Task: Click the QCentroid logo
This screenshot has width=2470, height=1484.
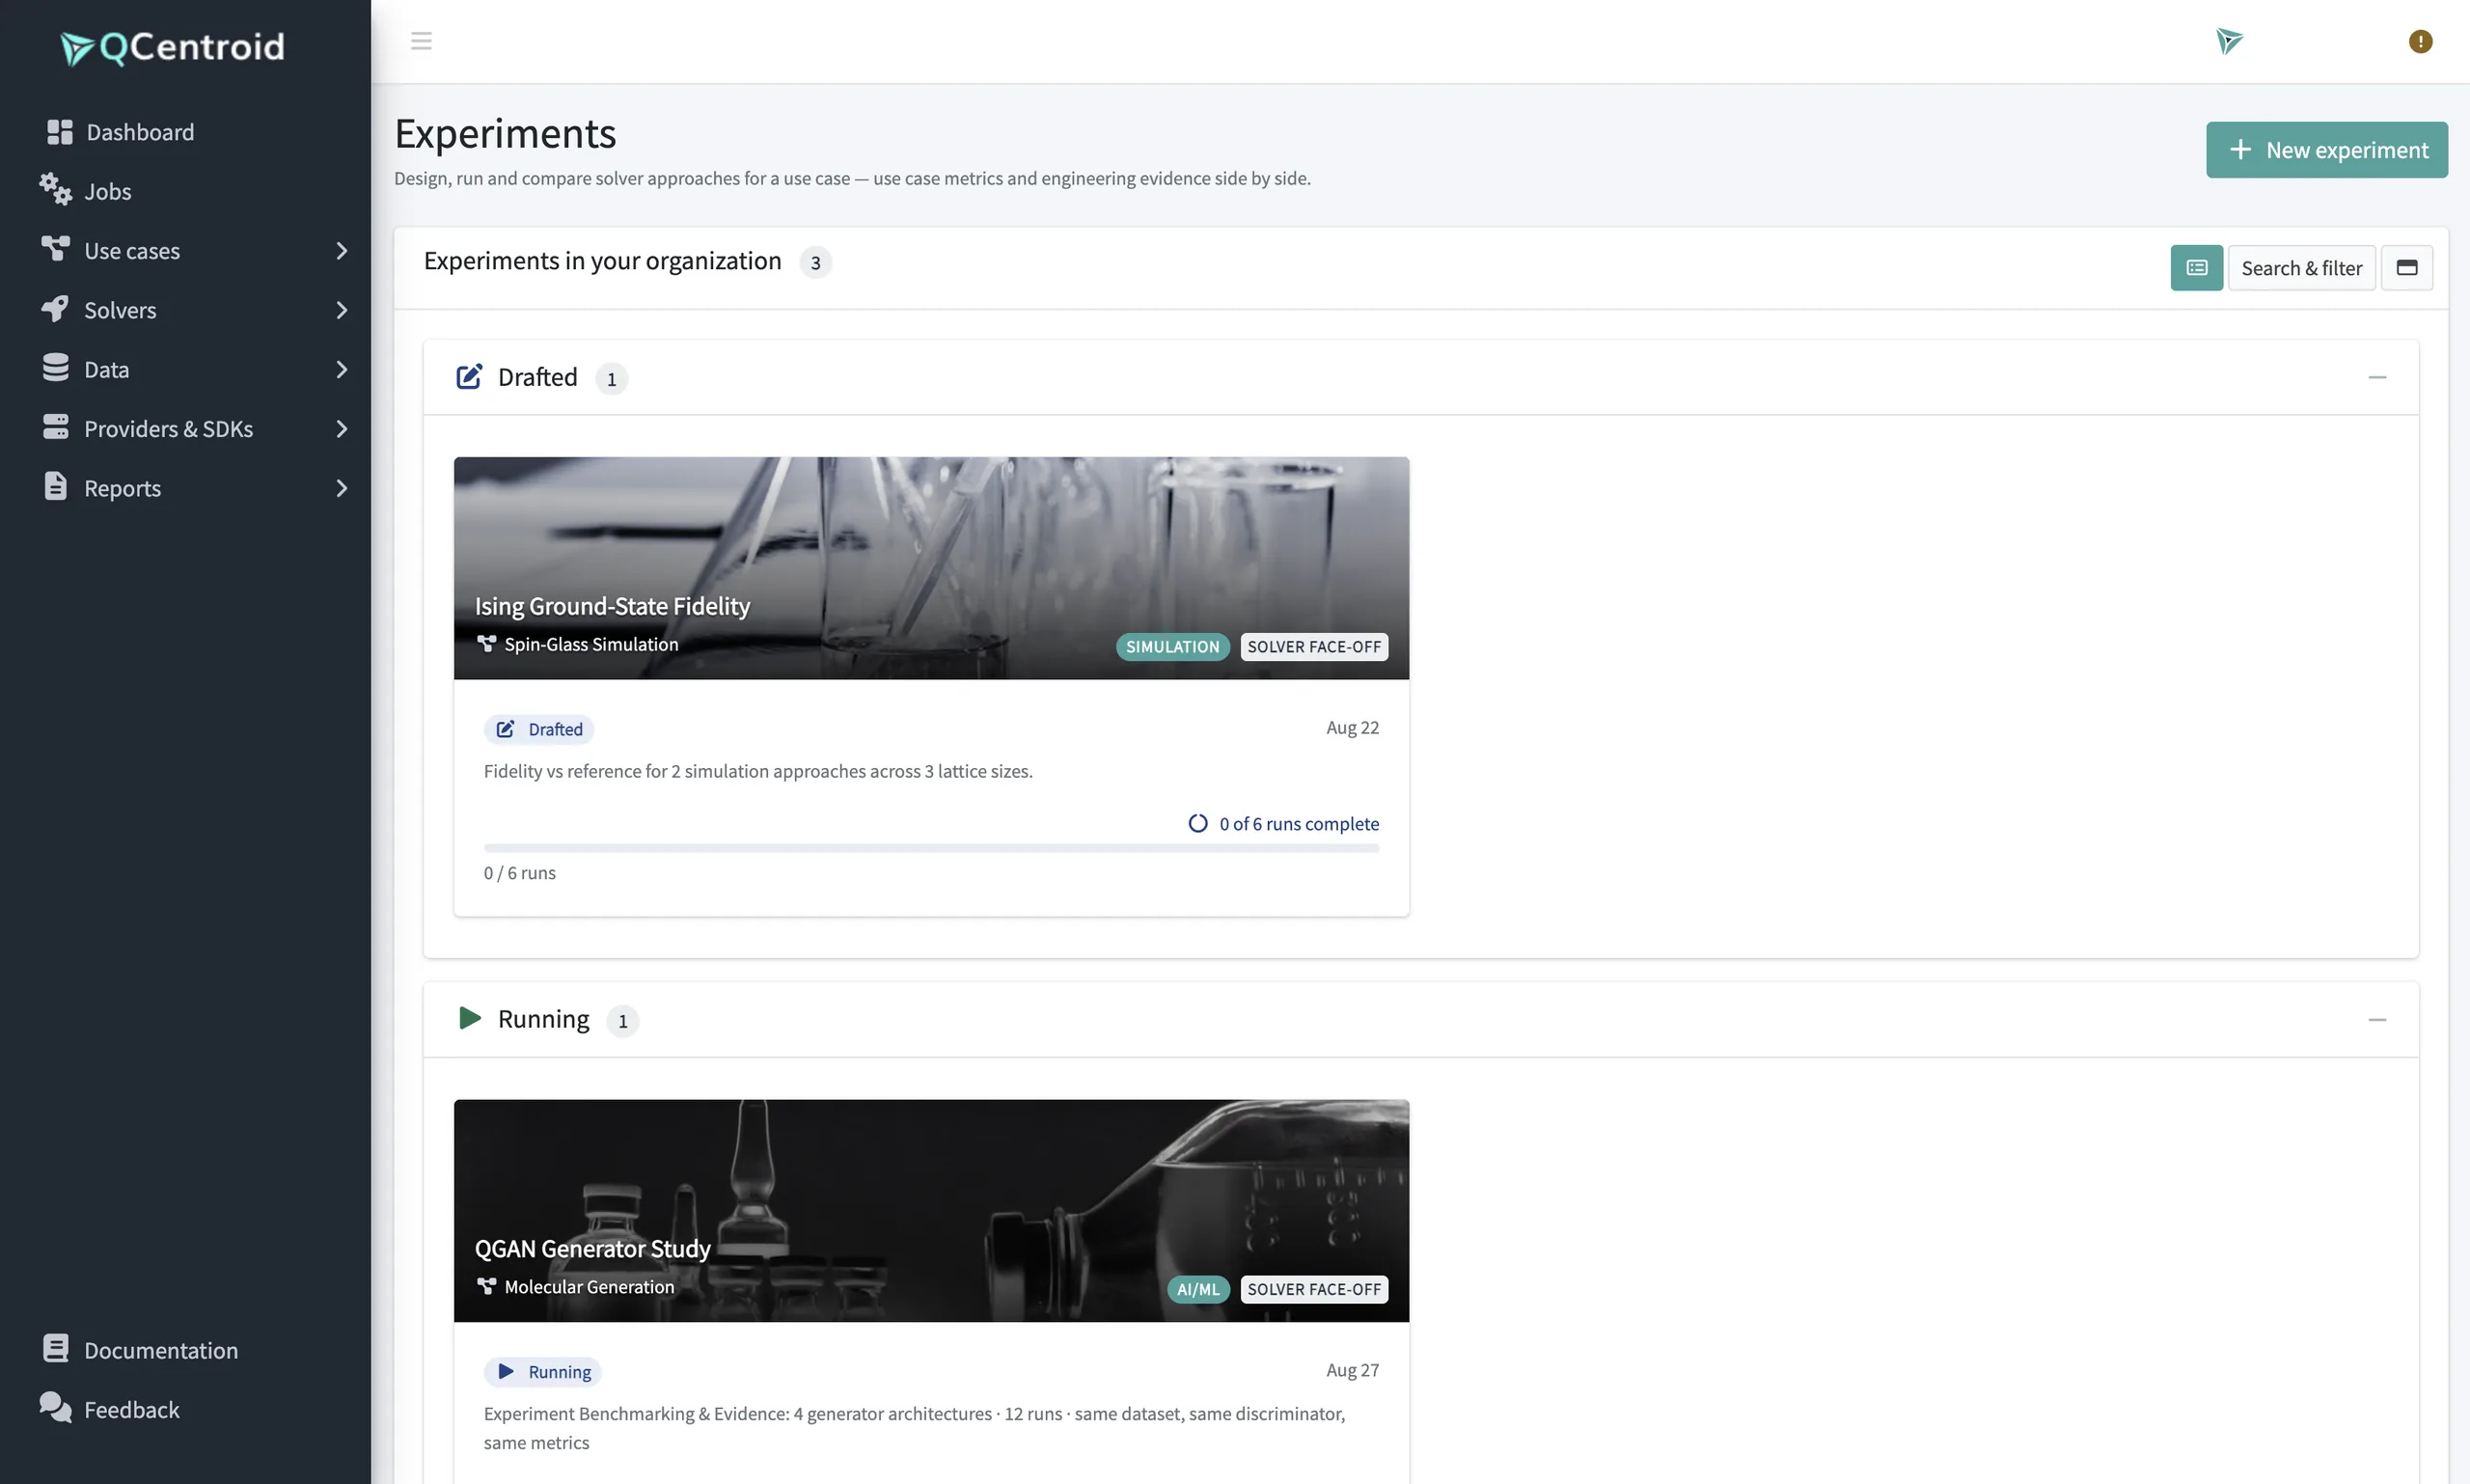Action: [x=172, y=47]
